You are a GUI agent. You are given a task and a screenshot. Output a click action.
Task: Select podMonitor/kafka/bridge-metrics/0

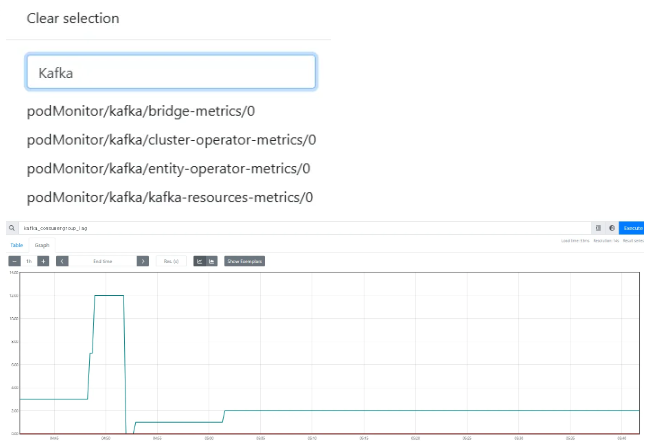(x=141, y=111)
